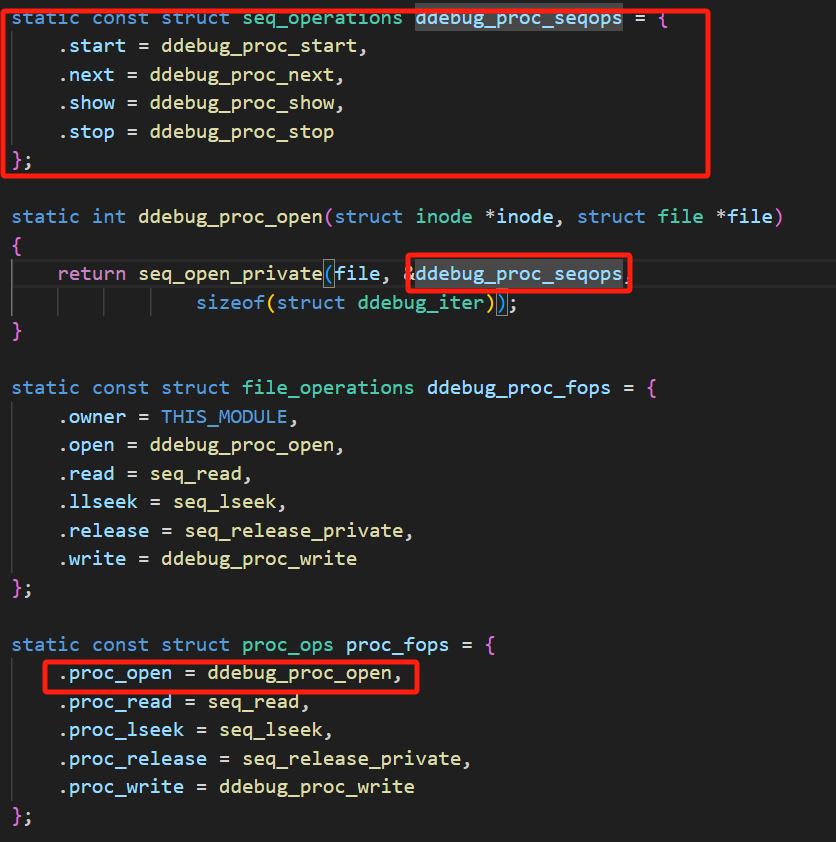836x842 pixels.
Task: Click the proc_ops type name
Action: [288, 644]
